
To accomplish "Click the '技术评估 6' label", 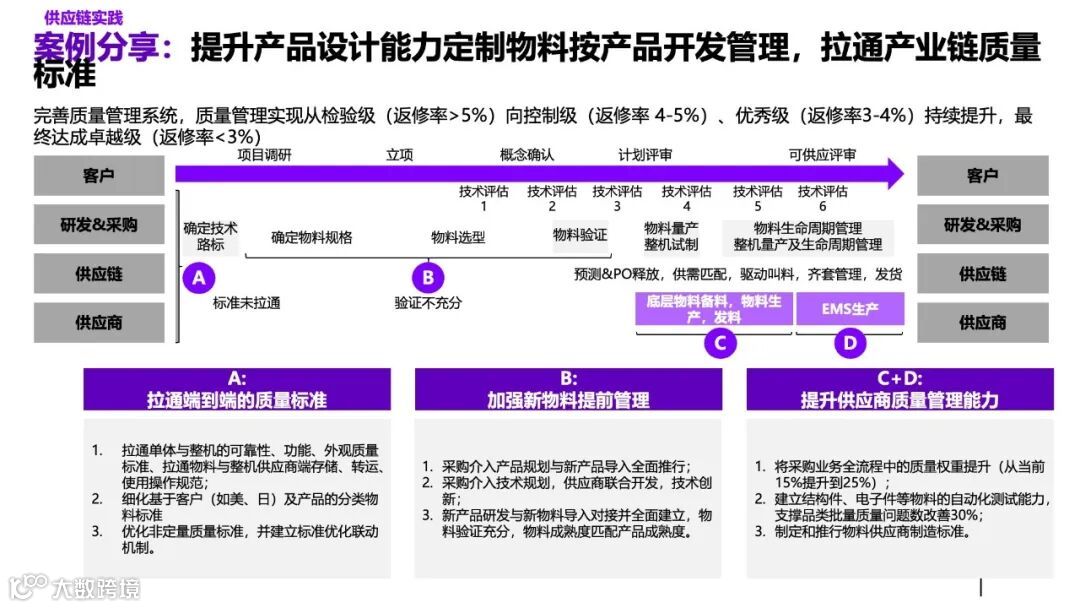I will click(822, 198).
